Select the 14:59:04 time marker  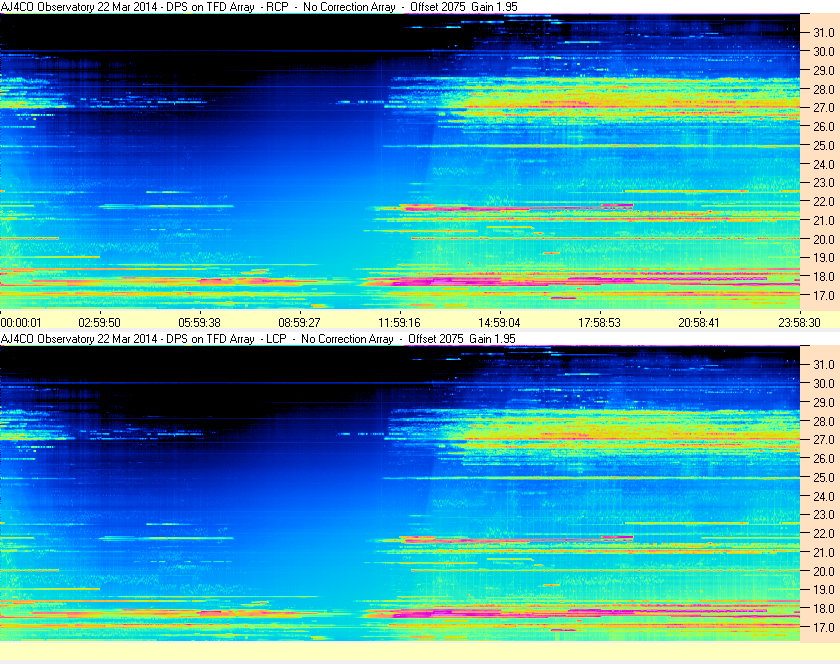(x=499, y=323)
